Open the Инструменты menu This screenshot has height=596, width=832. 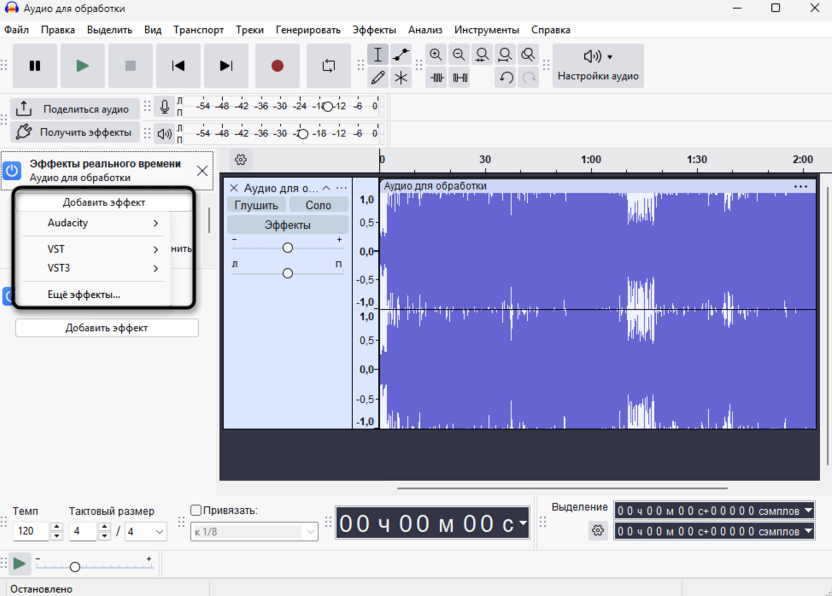pyautogui.click(x=487, y=30)
